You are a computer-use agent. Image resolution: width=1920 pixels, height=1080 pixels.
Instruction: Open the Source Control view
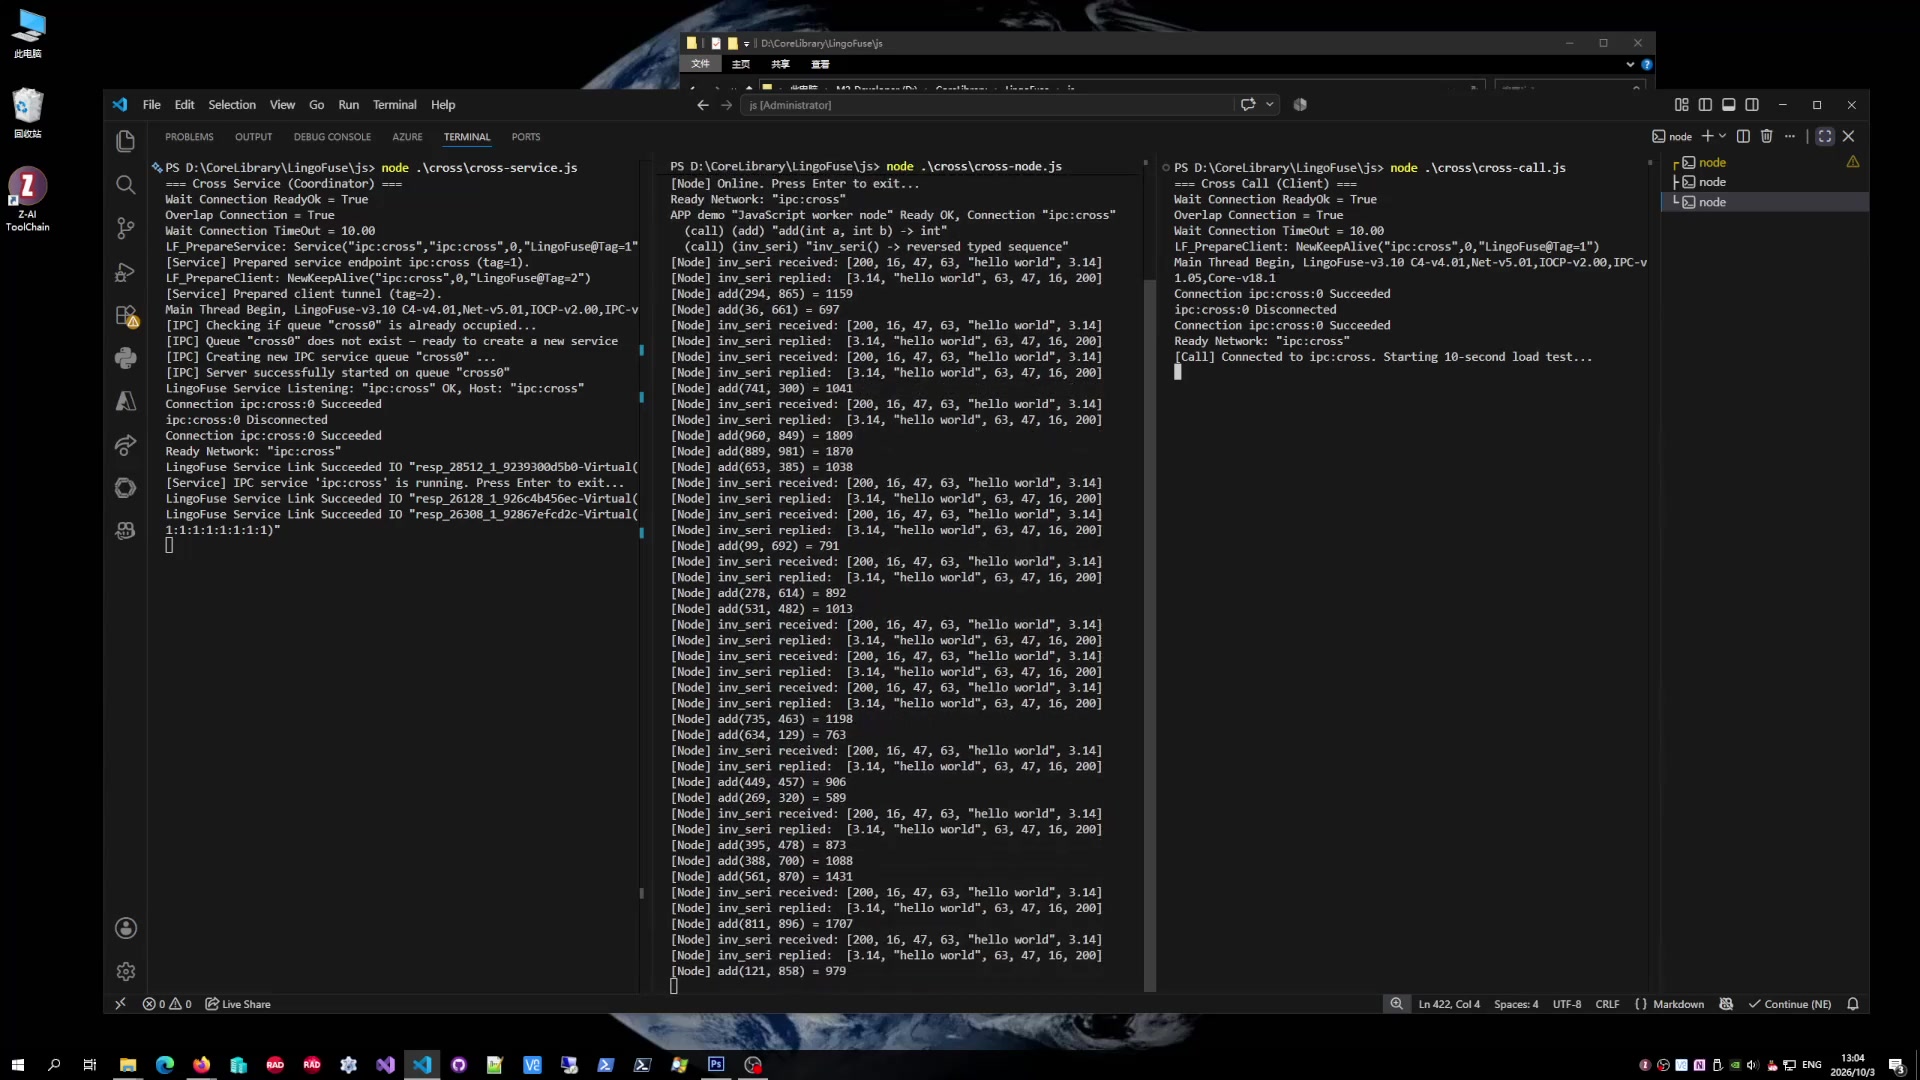(x=125, y=228)
